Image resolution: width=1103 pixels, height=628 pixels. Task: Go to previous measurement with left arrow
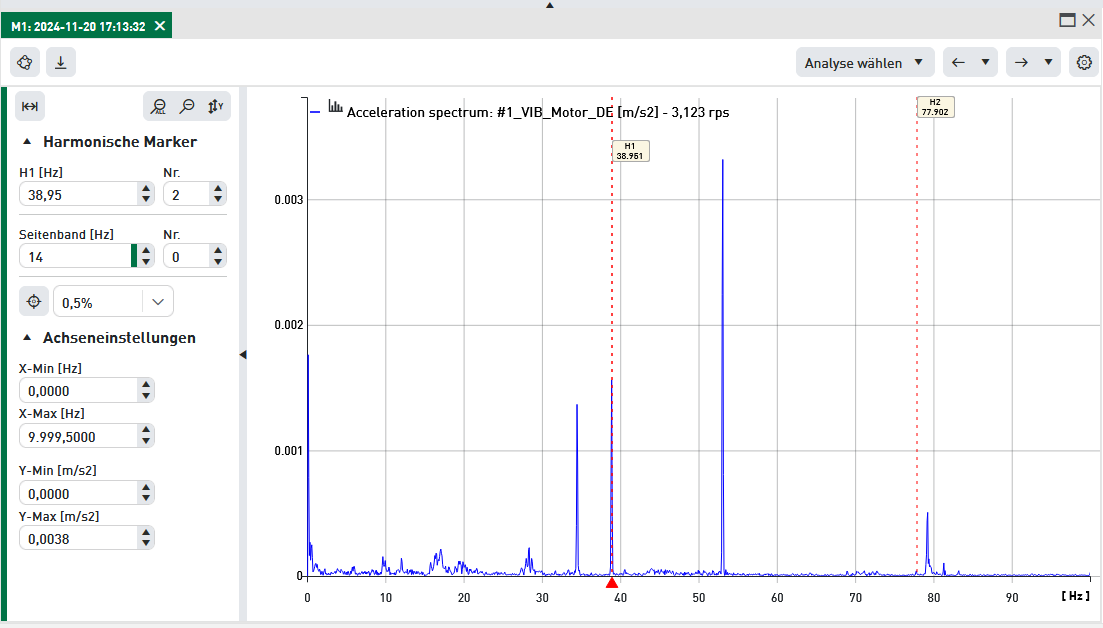point(958,62)
